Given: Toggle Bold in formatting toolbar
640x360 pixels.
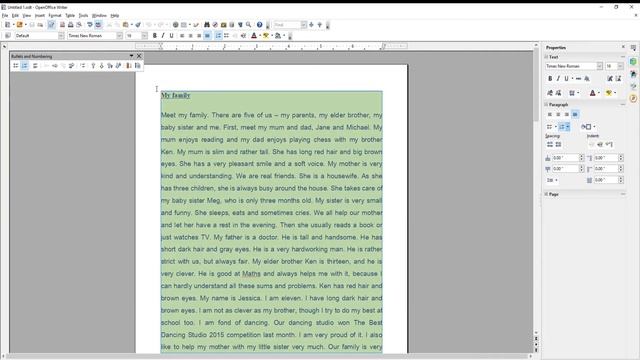Looking at the screenshot, I should point(155,36).
